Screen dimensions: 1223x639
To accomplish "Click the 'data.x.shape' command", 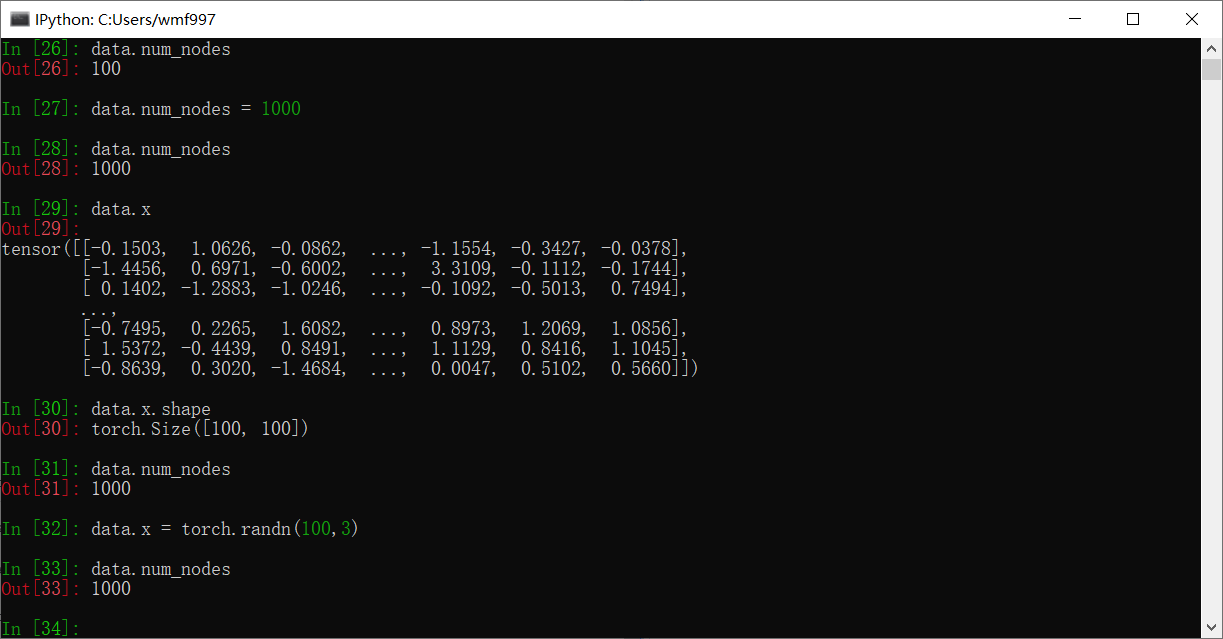I will click(x=151, y=409).
